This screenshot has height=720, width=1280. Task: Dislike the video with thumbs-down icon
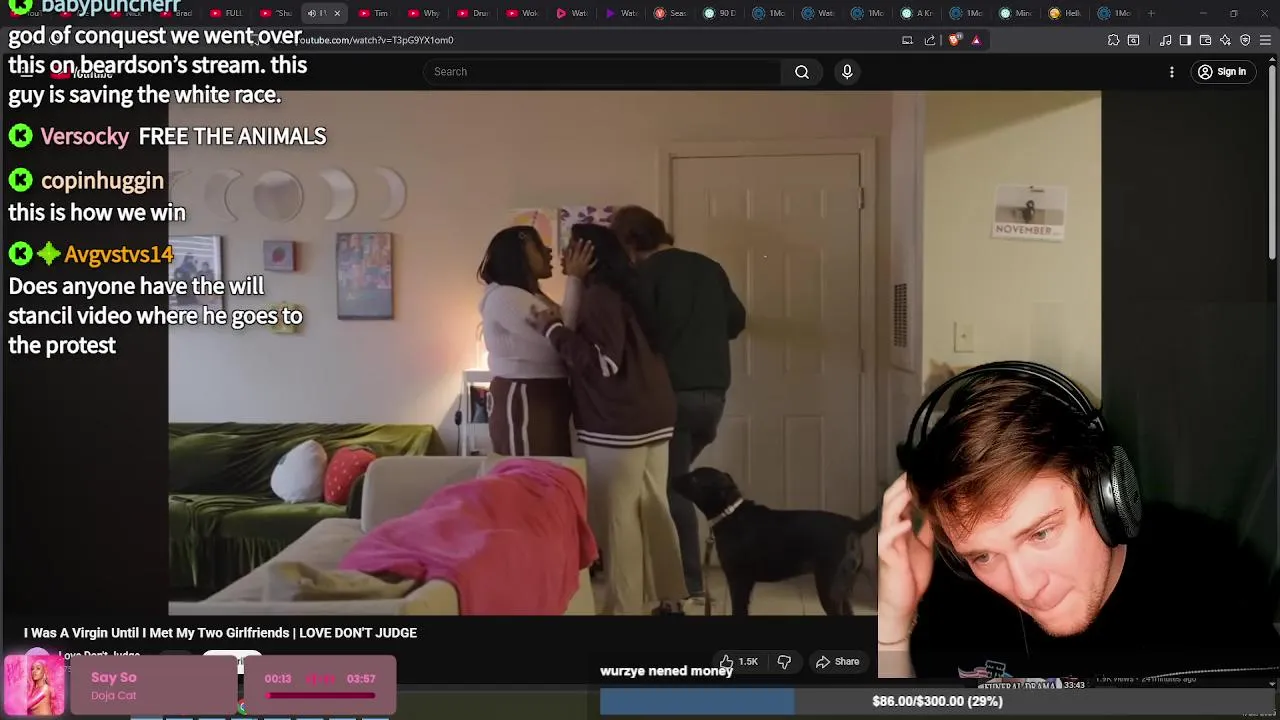point(784,662)
